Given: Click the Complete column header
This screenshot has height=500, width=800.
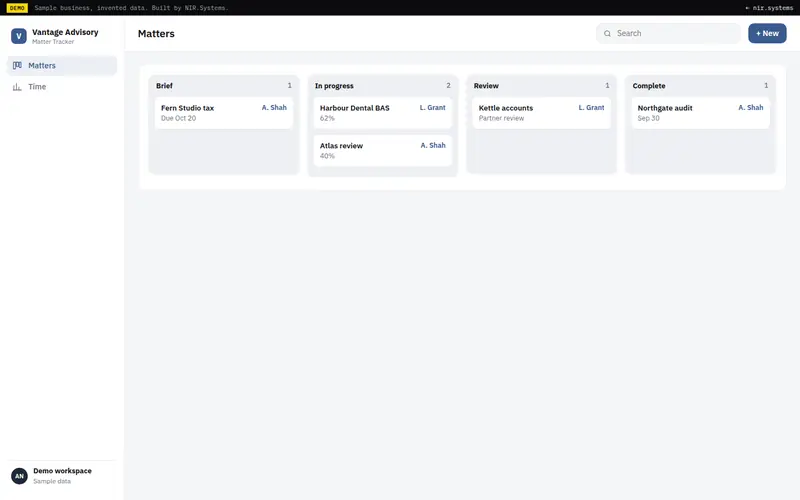Looking at the screenshot, I should click(x=649, y=86).
